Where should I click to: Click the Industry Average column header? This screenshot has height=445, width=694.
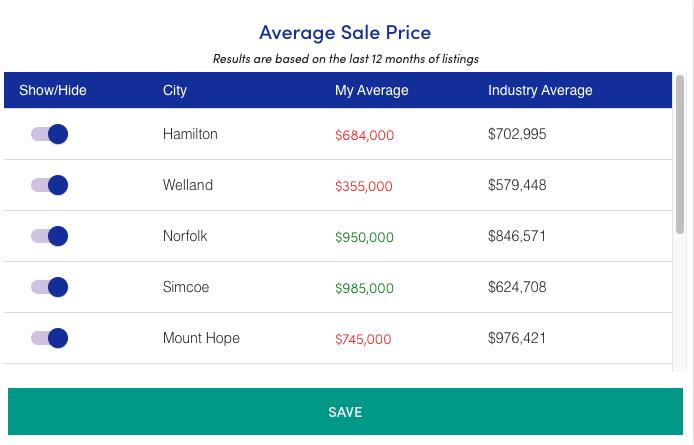[540, 90]
